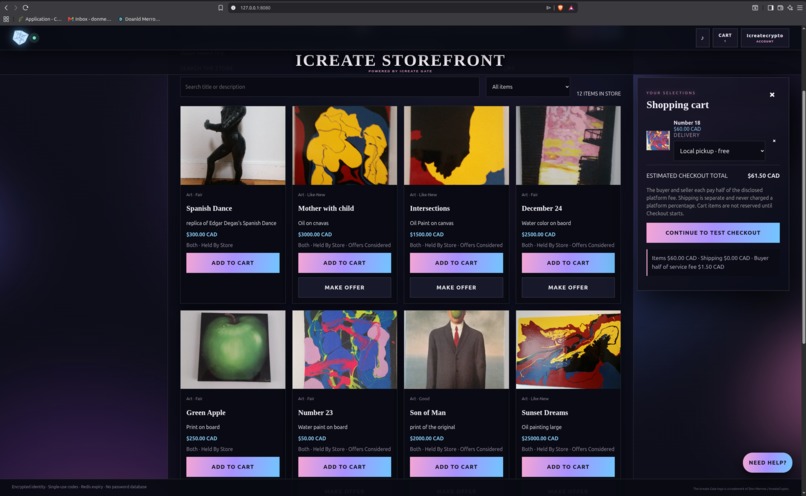Open the Application bookmark
The width and height of the screenshot is (806, 496).
40,19
